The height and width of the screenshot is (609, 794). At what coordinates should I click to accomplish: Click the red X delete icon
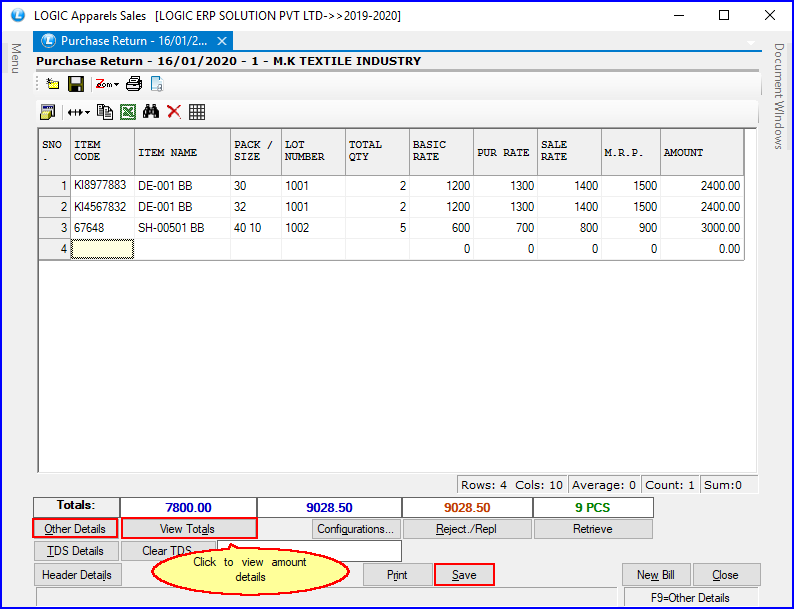click(x=174, y=112)
